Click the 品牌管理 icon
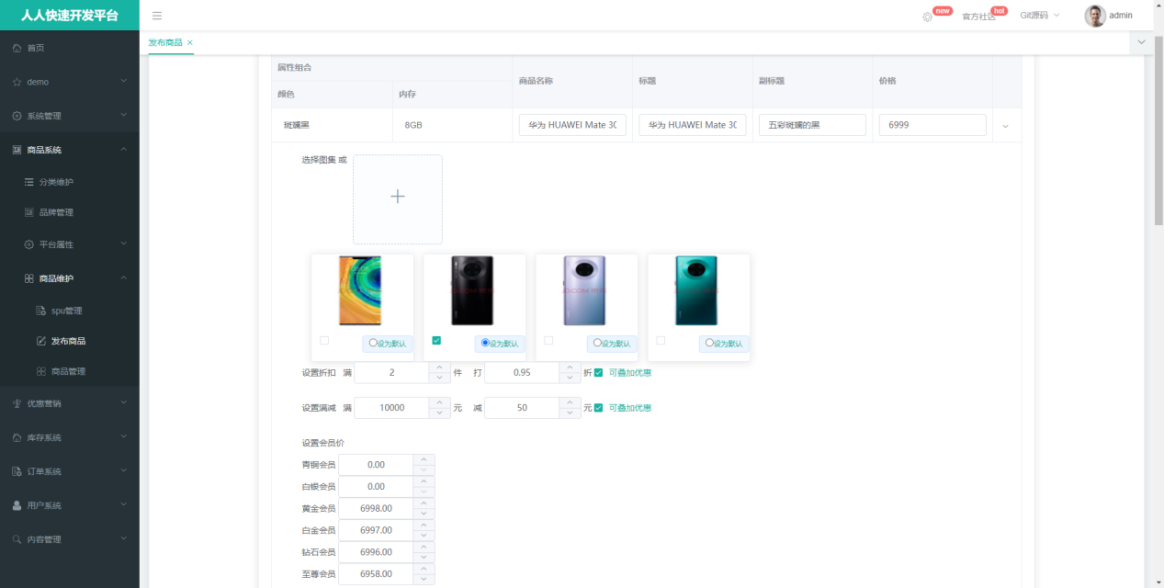This screenshot has height=588, width=1165. [29, 213]
